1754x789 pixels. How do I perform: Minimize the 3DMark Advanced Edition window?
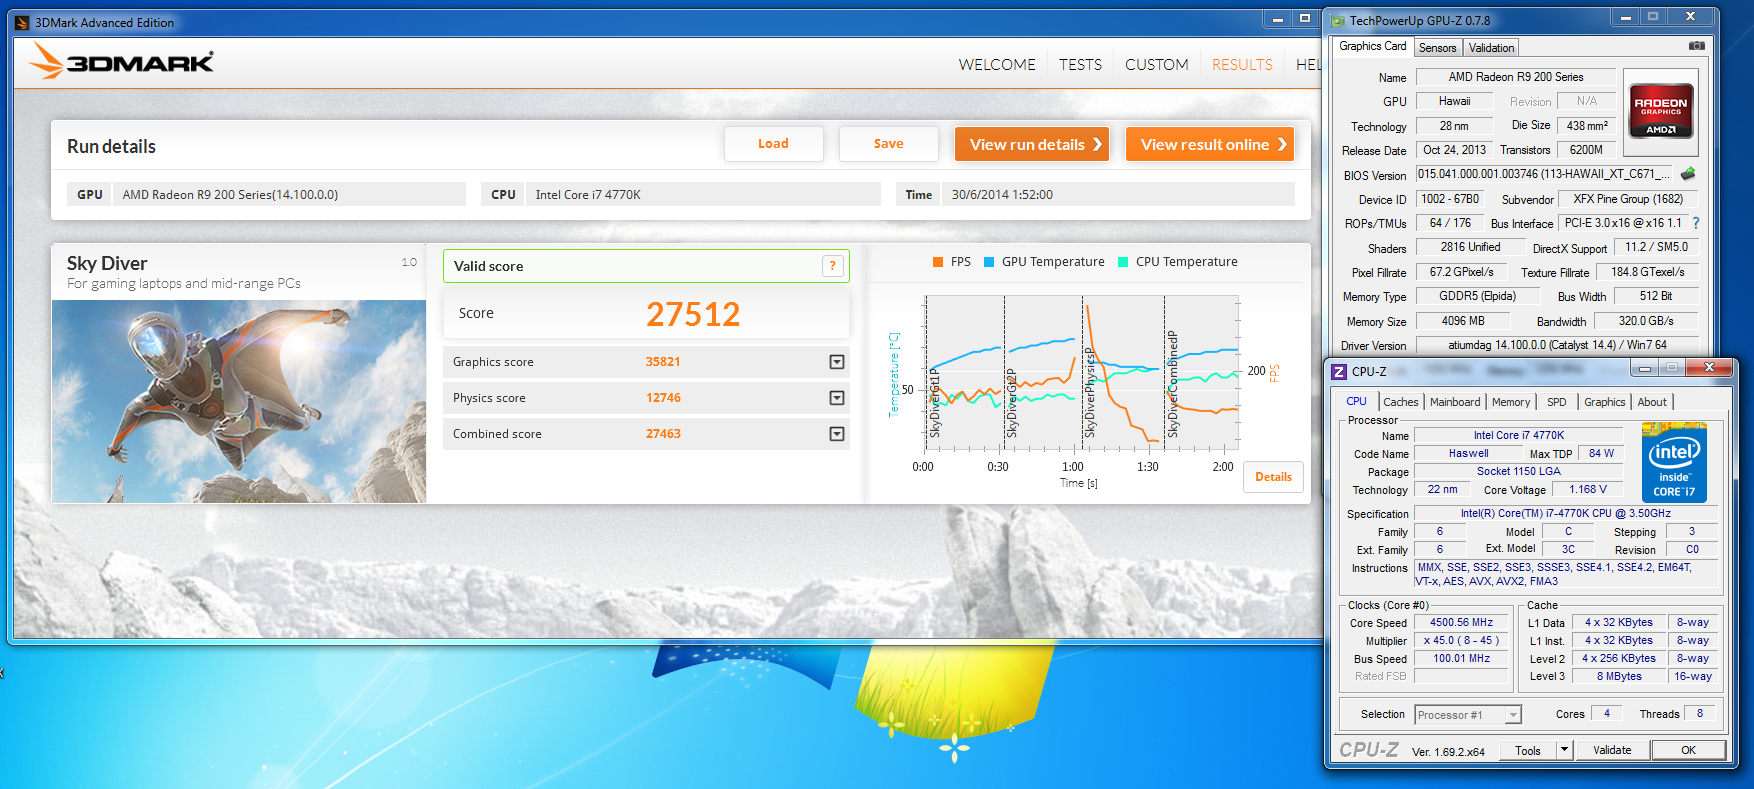coord(1278,19)
